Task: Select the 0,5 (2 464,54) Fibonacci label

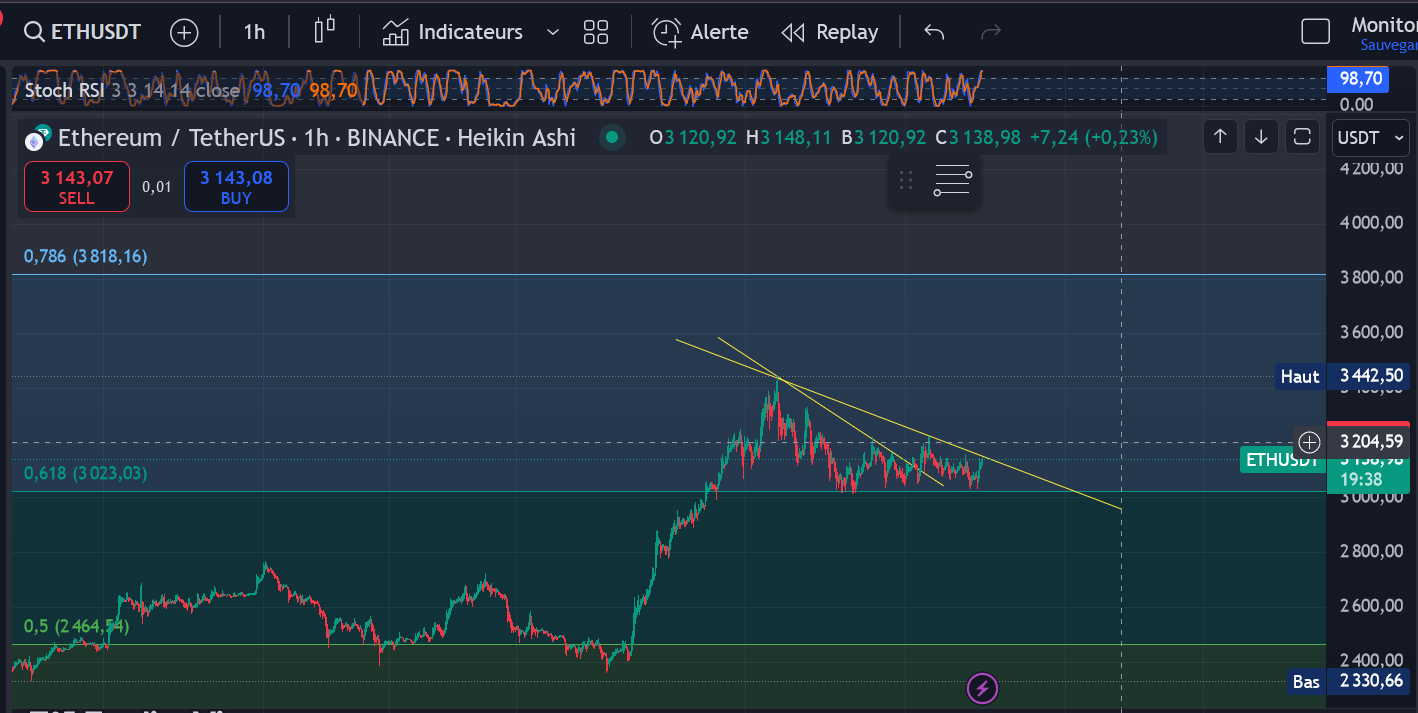Action: [x=77, y=626]
